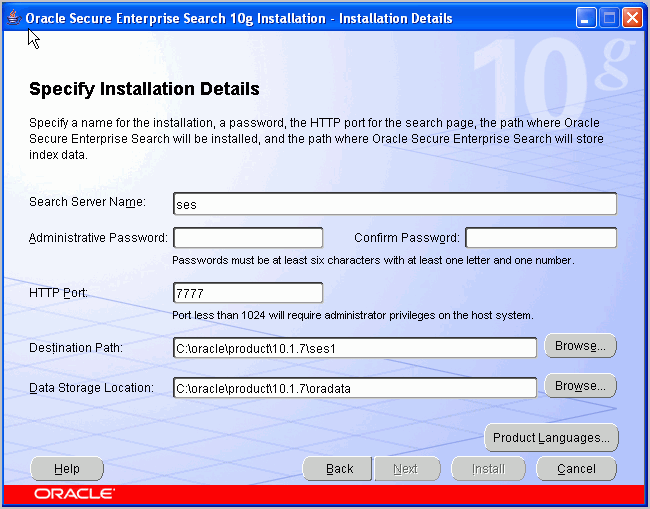650x509 pixels.
Task: Click the 'Search Server Name:' label
Action: (87, 202)
